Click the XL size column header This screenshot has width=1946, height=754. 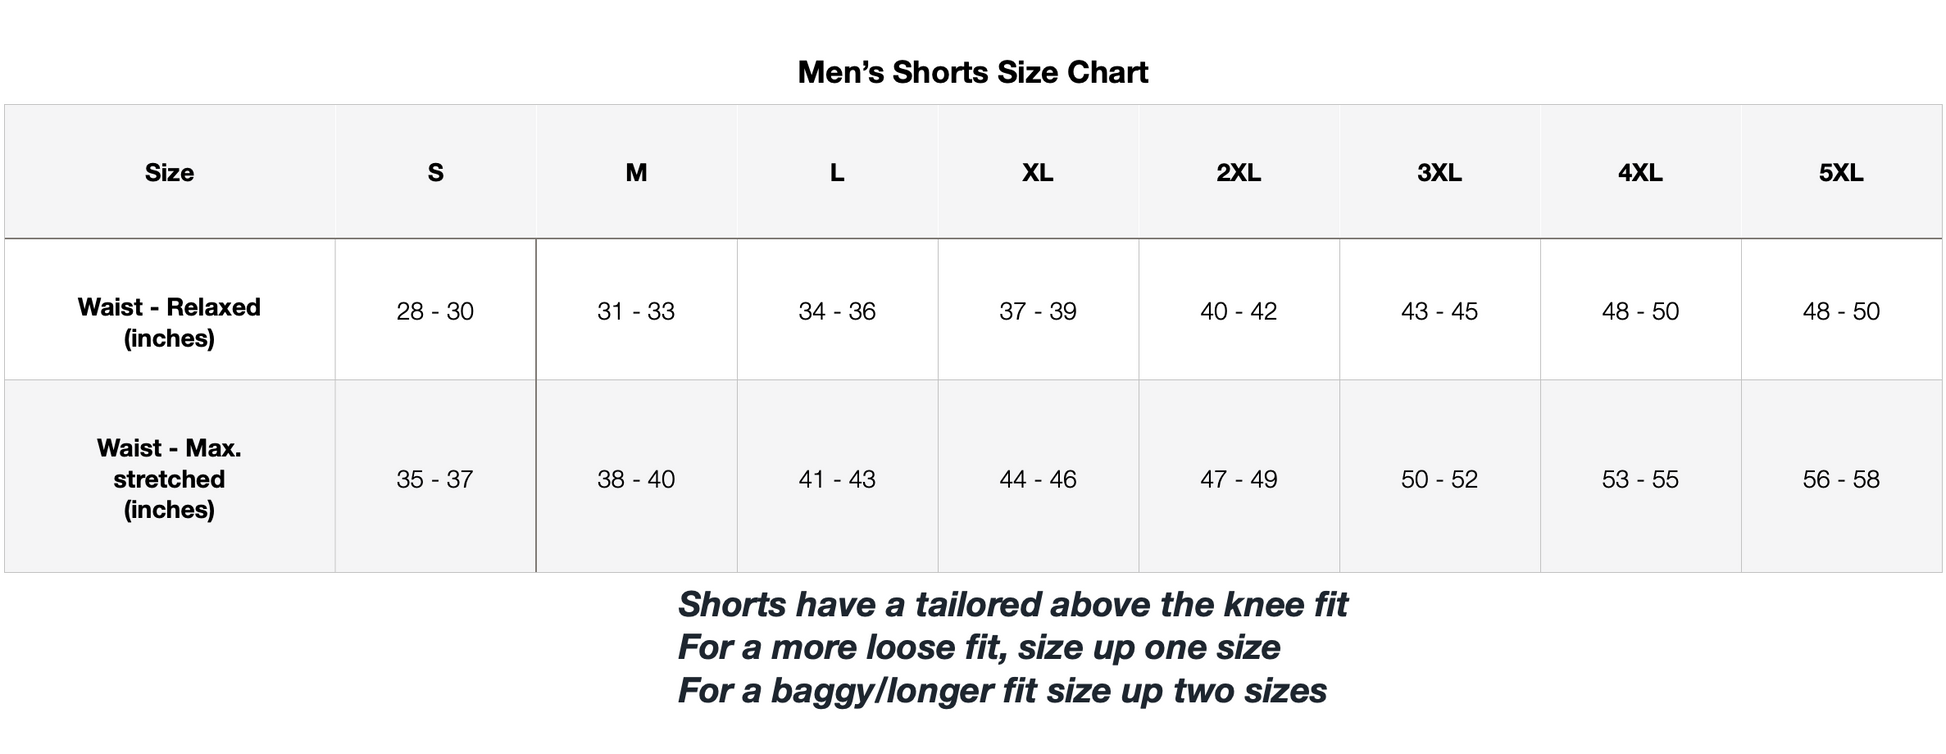tap(1037, 173)
